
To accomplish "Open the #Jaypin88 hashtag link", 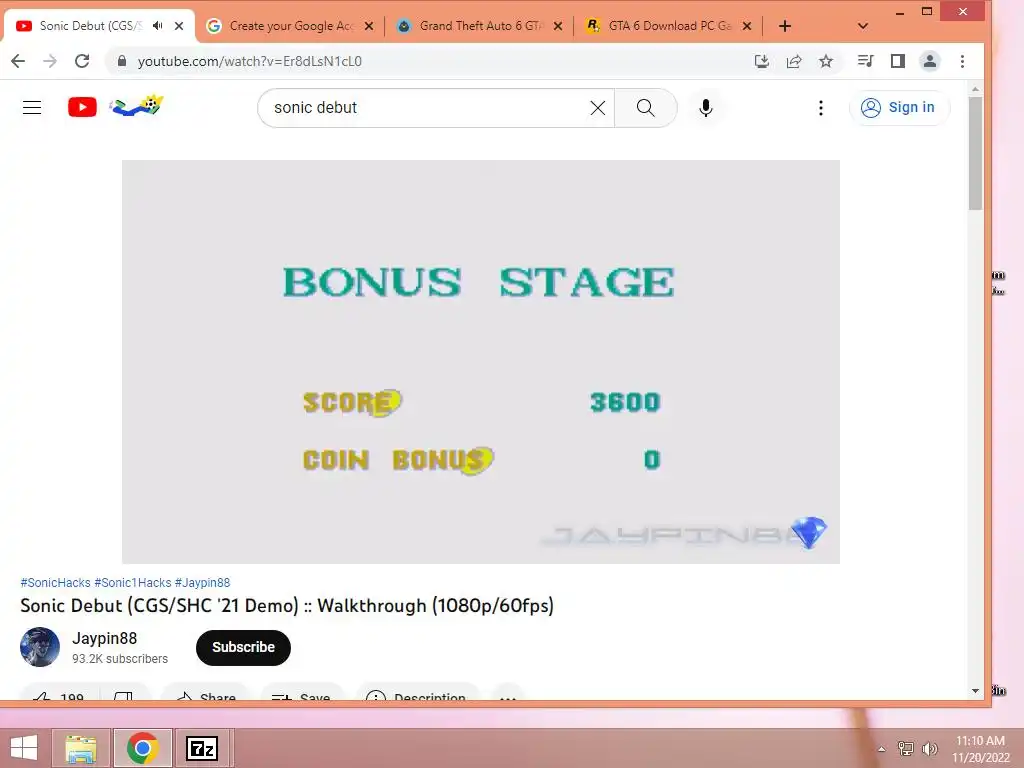I will pyautogui.click(x=202, y=583).
